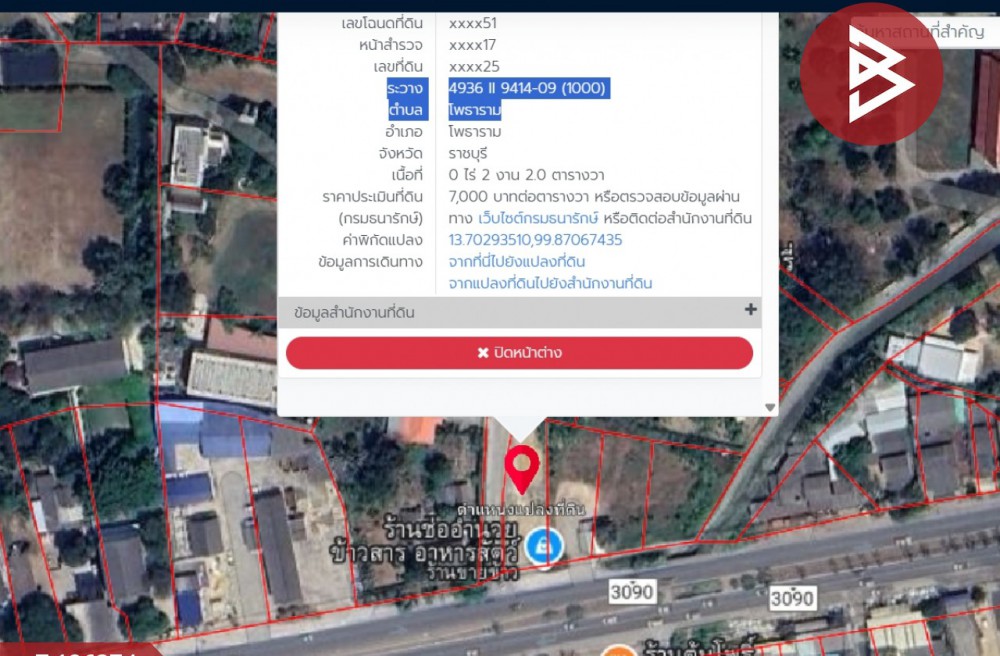Open link จากแปลงที่ดินไปยังสำนักงานที่ดิน
The height and width of the screenshot is (656, 1000).
coord(550,284)
